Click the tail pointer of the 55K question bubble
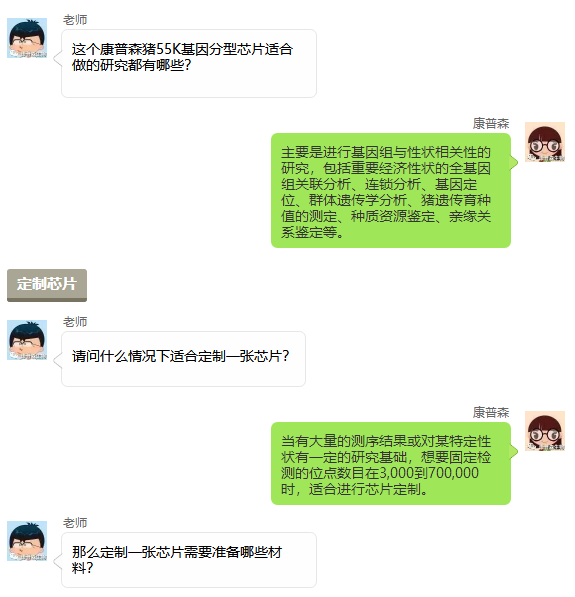The height and width of the screenshot is (597, 575). [x=58, y=59]
